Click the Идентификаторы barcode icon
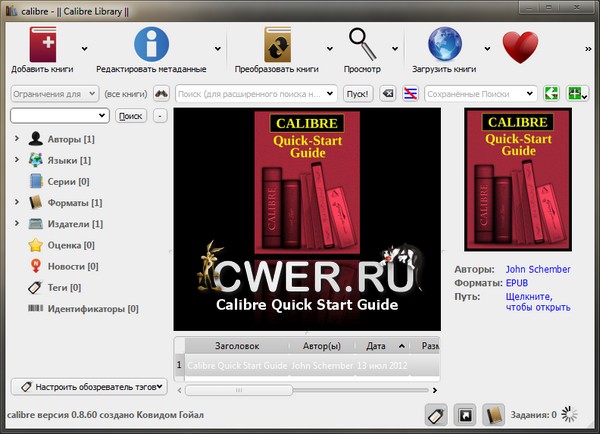Screen dimensions: 600x434 pyautogui.click(x=36, y=308)
